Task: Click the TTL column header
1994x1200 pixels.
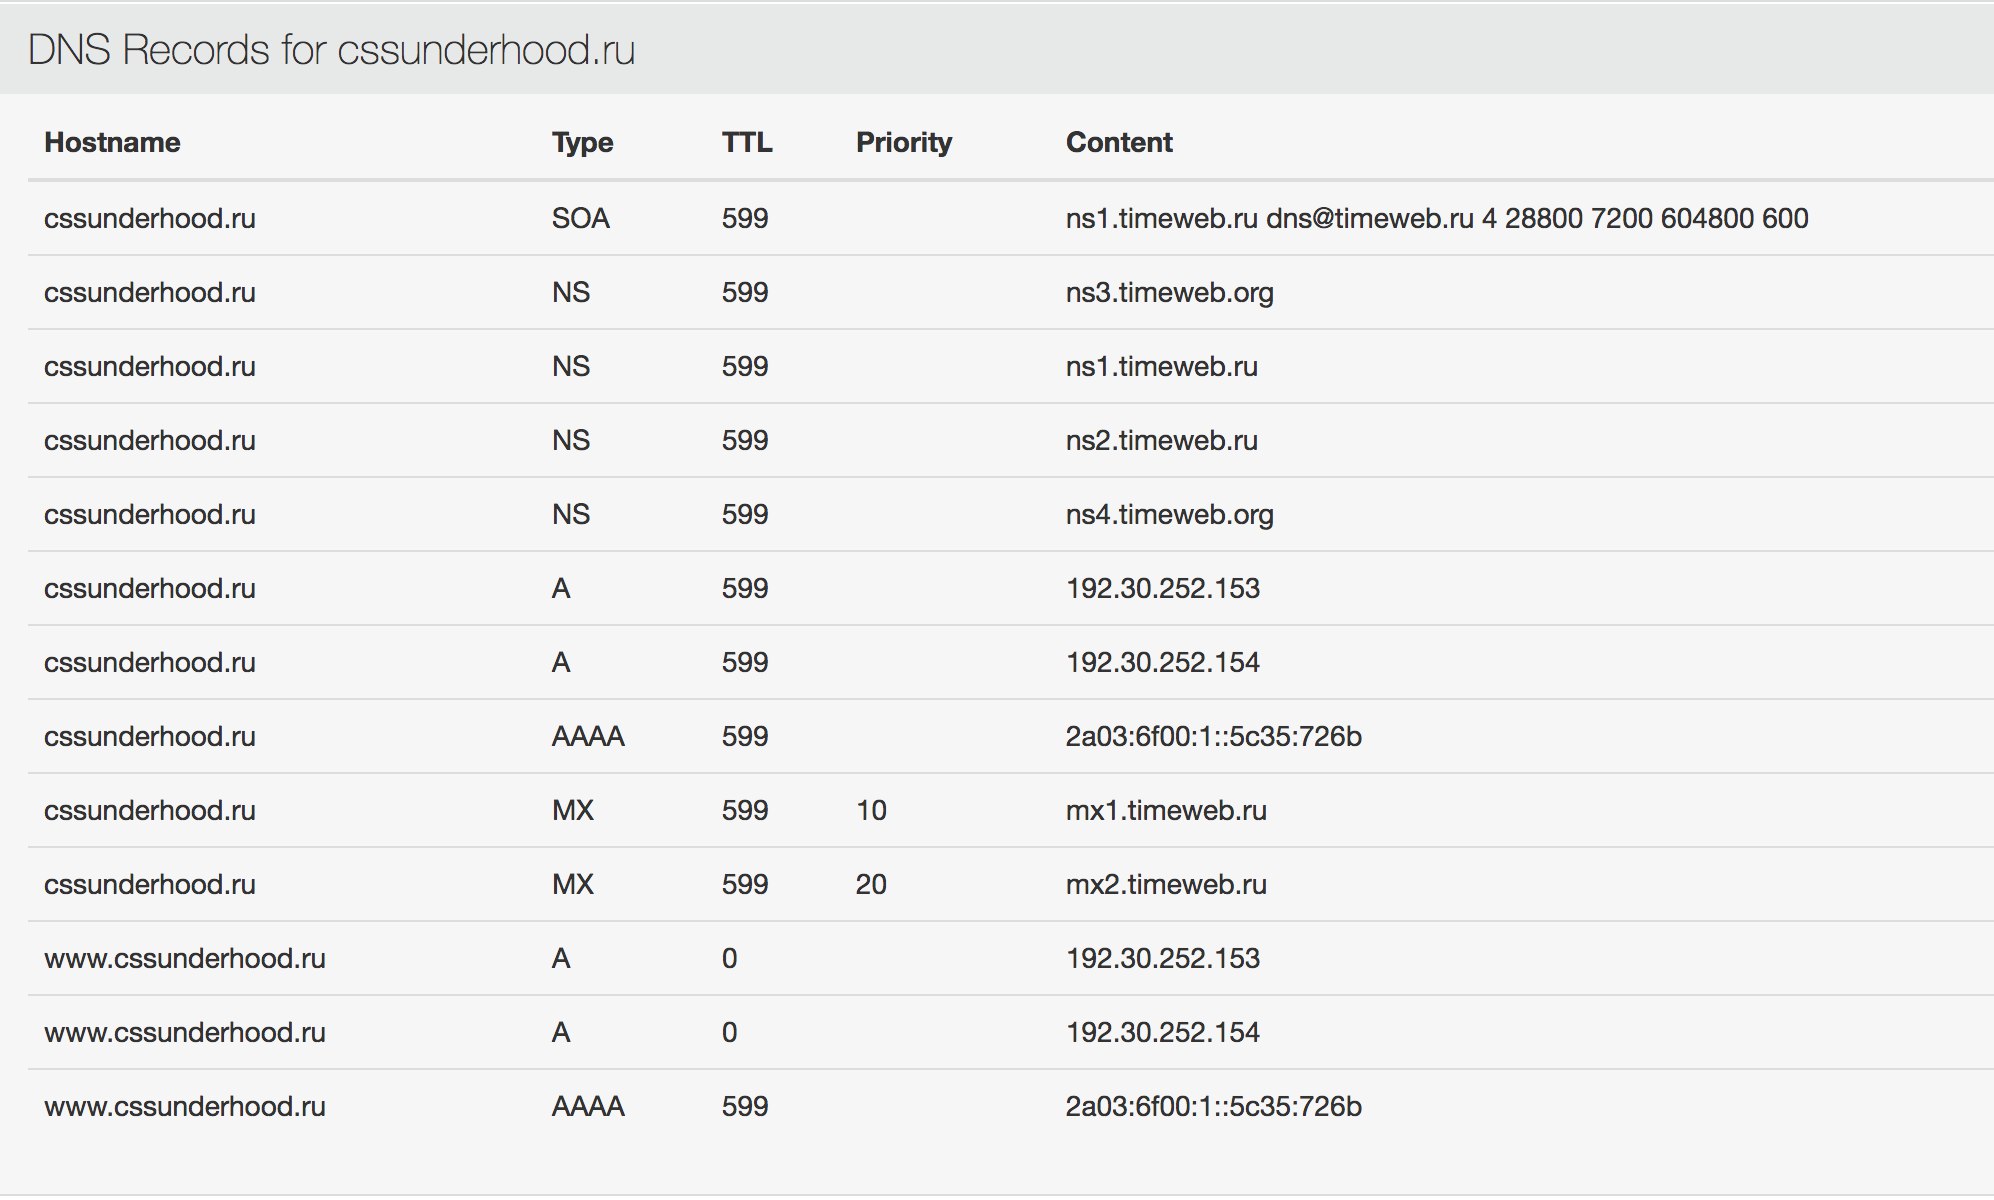Action: pyautogui.click(x=747, y=142)
